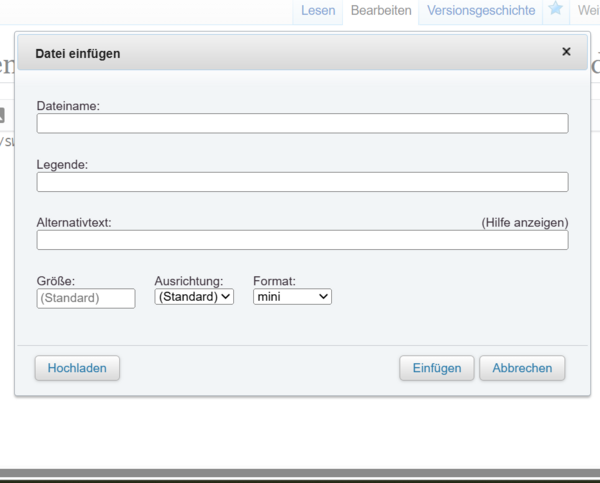Select the Bearbeiten tab
Screen dimensions: 600x483
(x=380, y=10)
